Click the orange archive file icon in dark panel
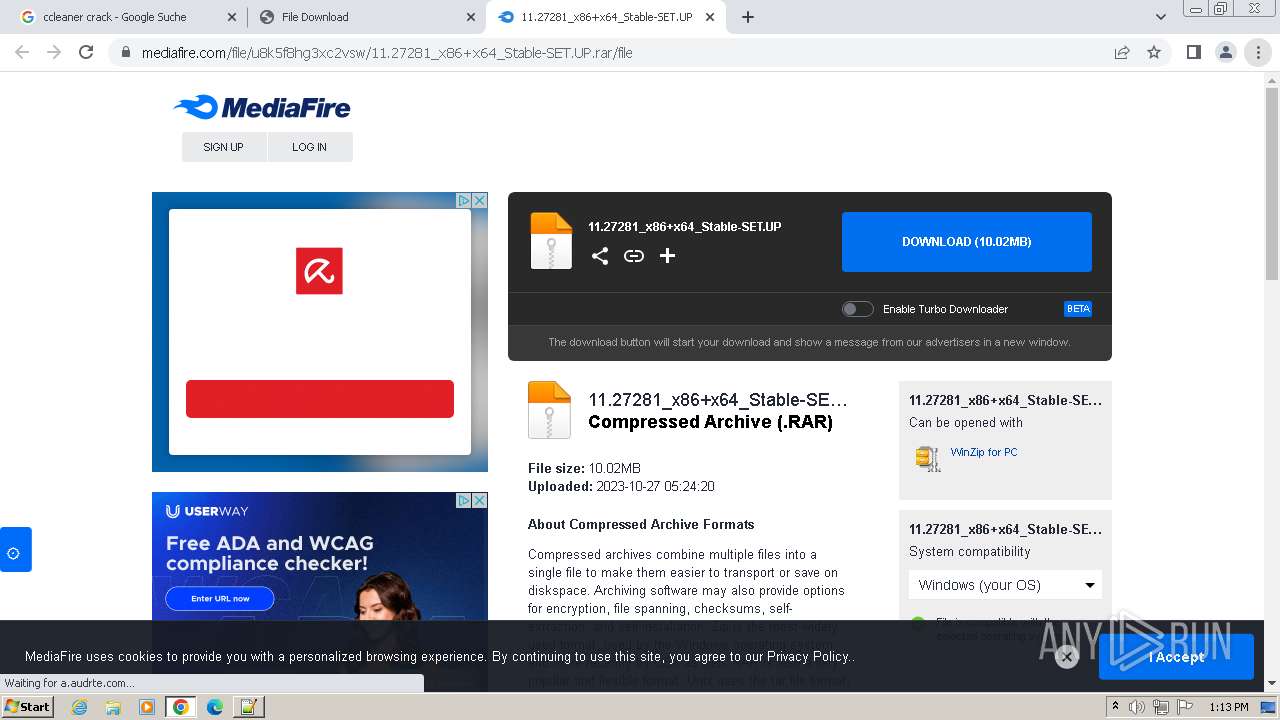The image size is (1280, 720). 551,241
